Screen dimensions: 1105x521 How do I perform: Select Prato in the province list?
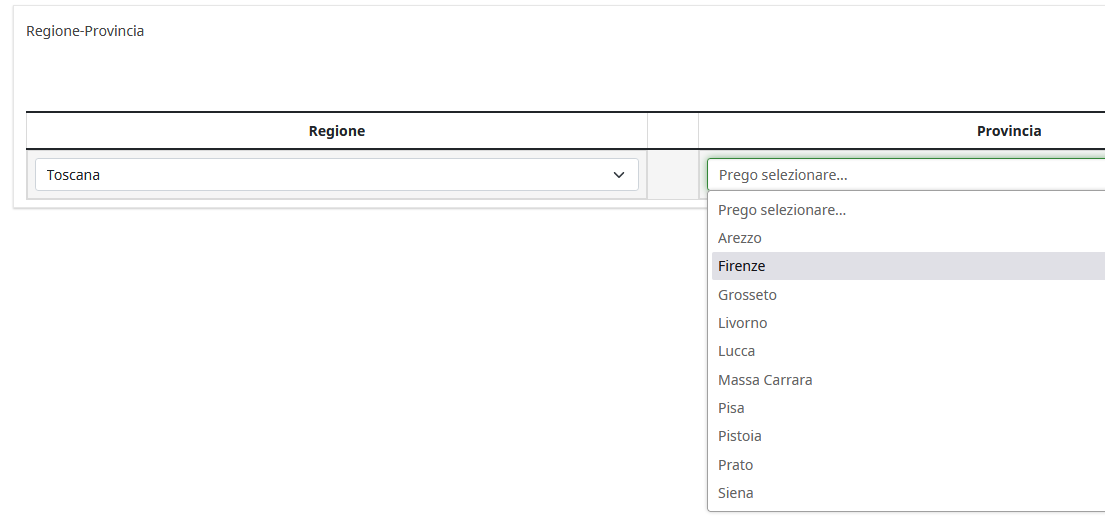pos(736,465)
